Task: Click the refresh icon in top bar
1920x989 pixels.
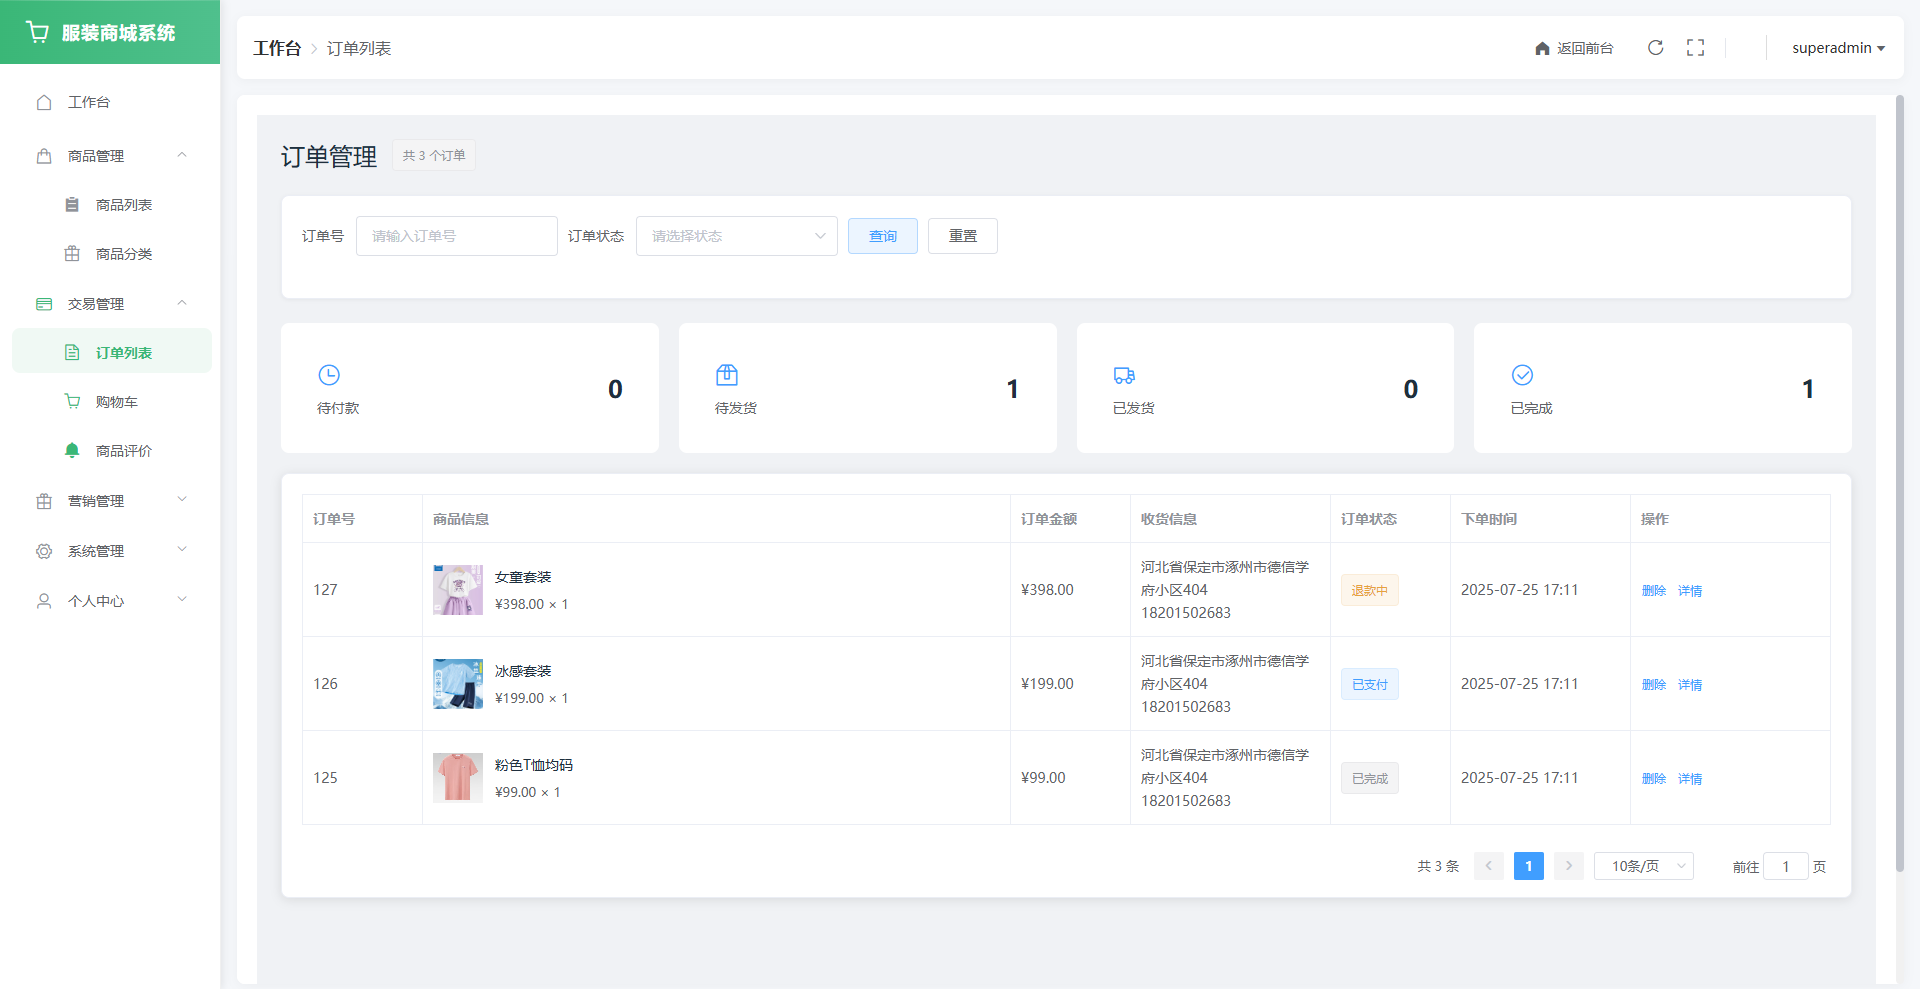Action: click(1655, 48)
